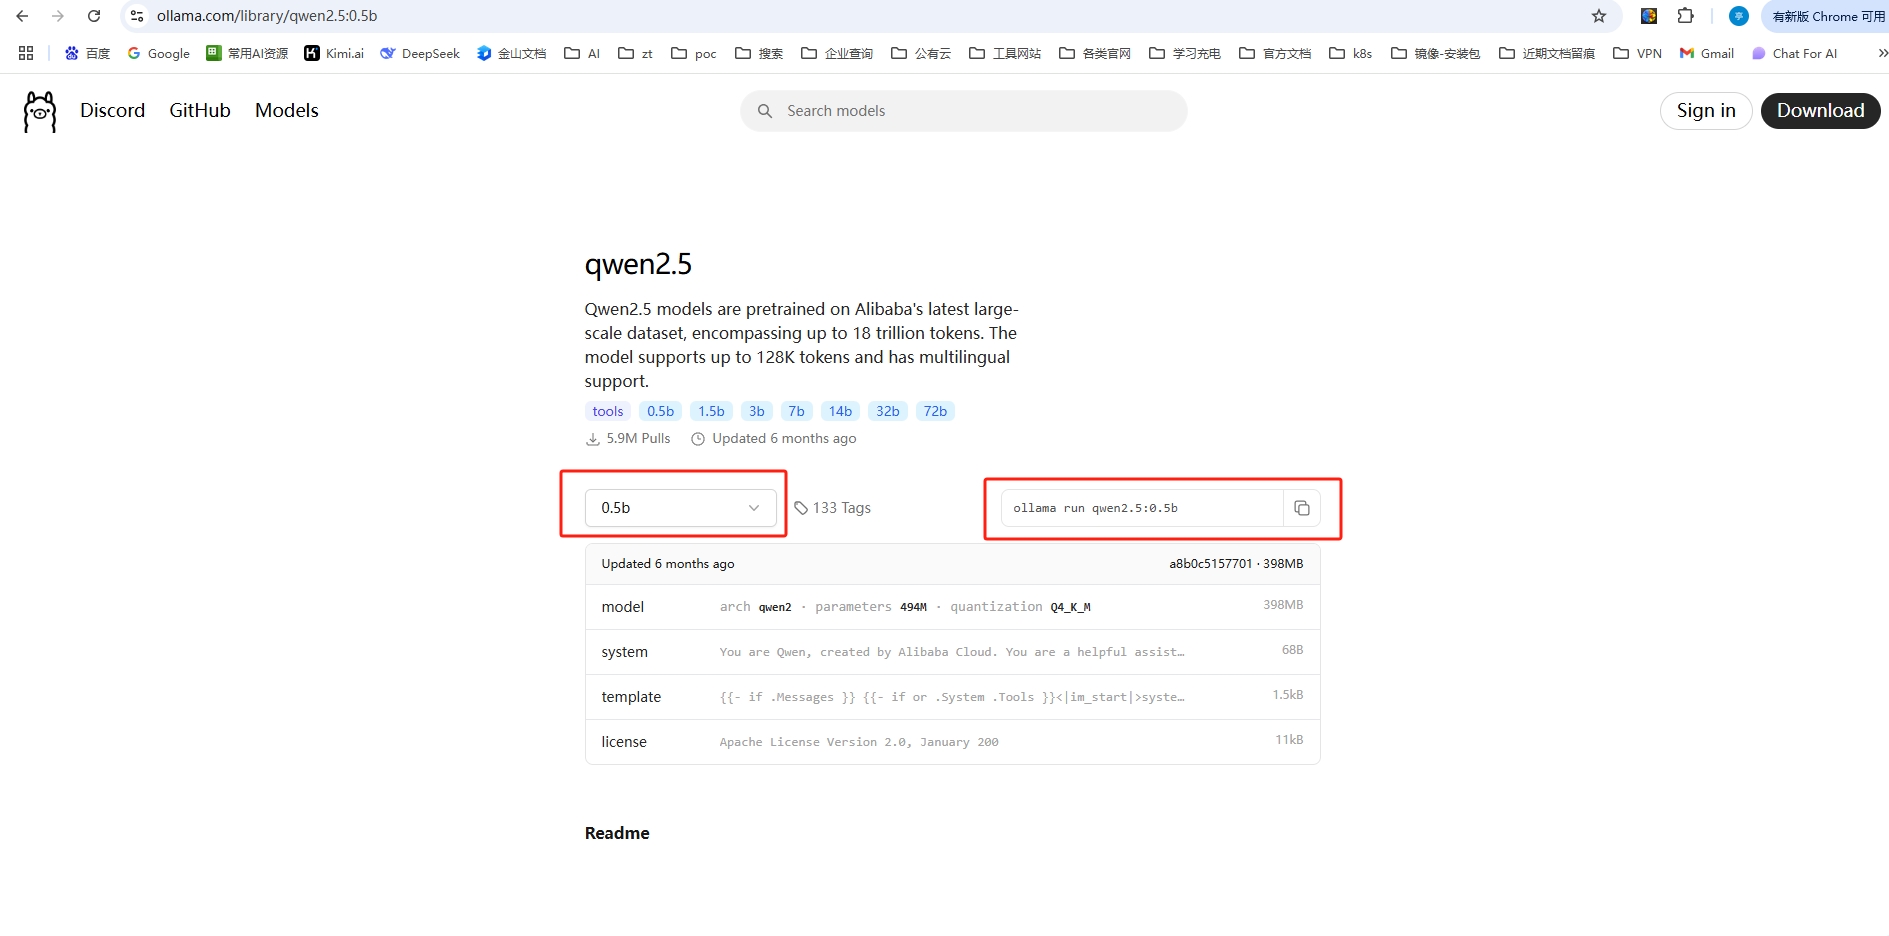Open the zt bookmarks folder
The height and width of the screenshot is (936, 1889).
[x=636, y=53]
